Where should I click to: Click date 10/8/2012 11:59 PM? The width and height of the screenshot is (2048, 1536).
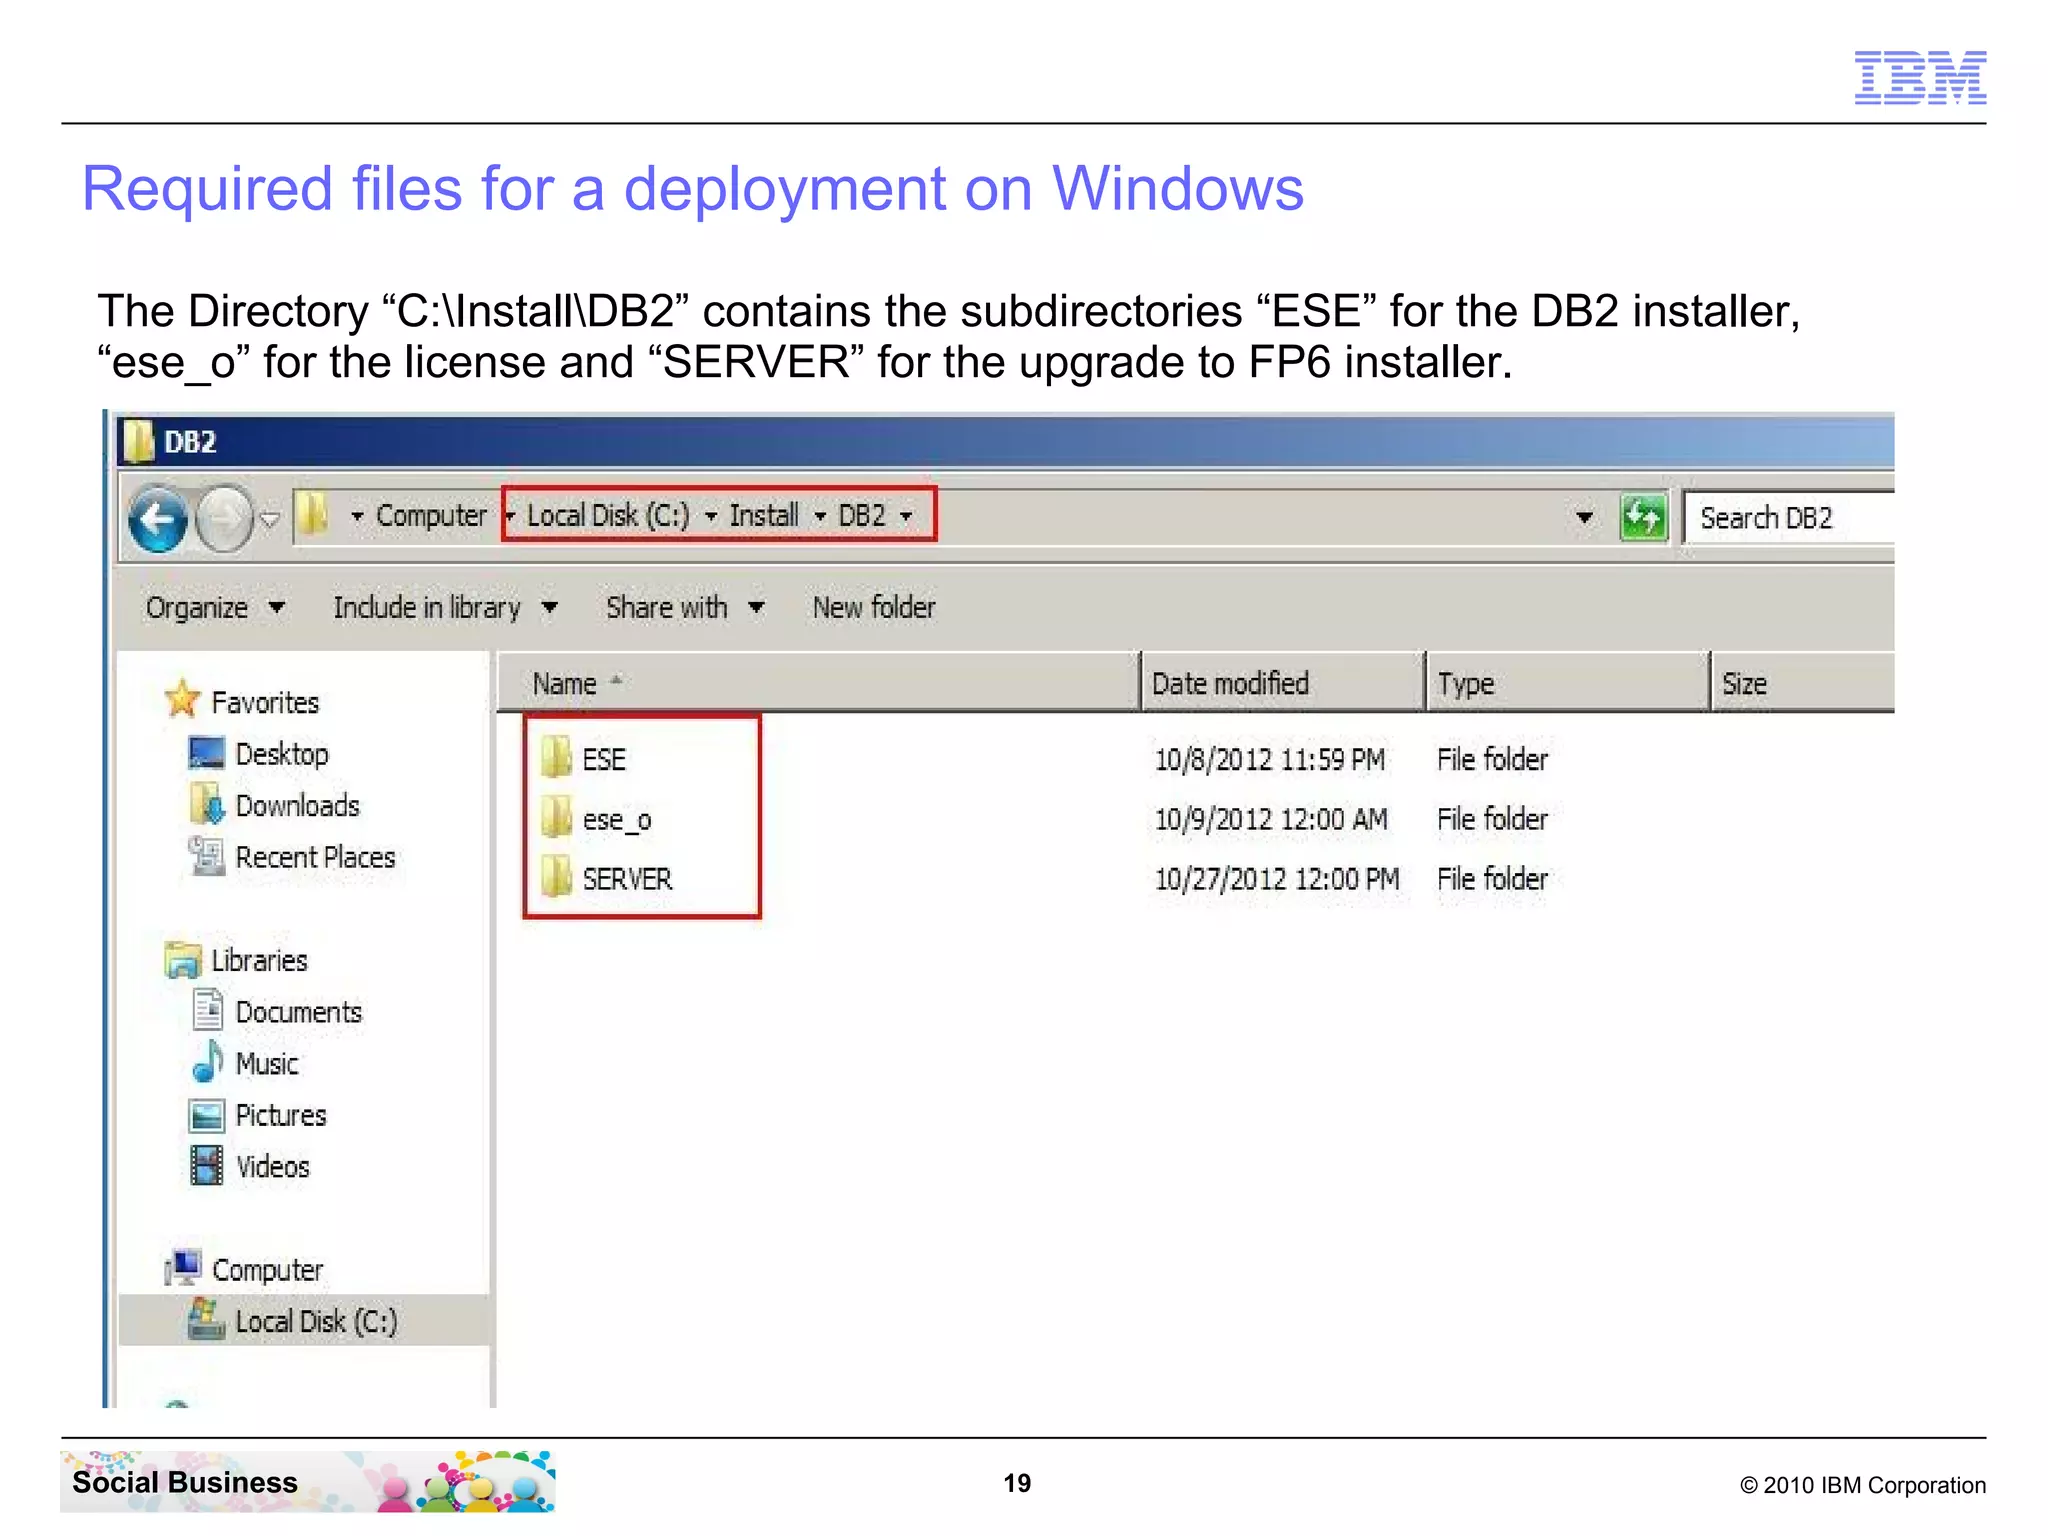point(1269,760)
